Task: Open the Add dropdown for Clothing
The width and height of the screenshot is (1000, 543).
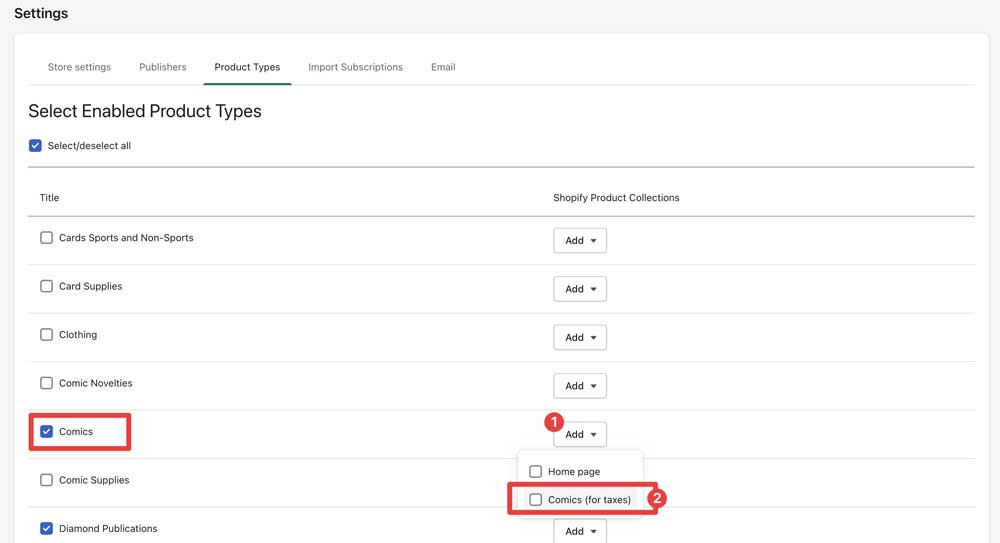Action: click(x=580, y=338)
